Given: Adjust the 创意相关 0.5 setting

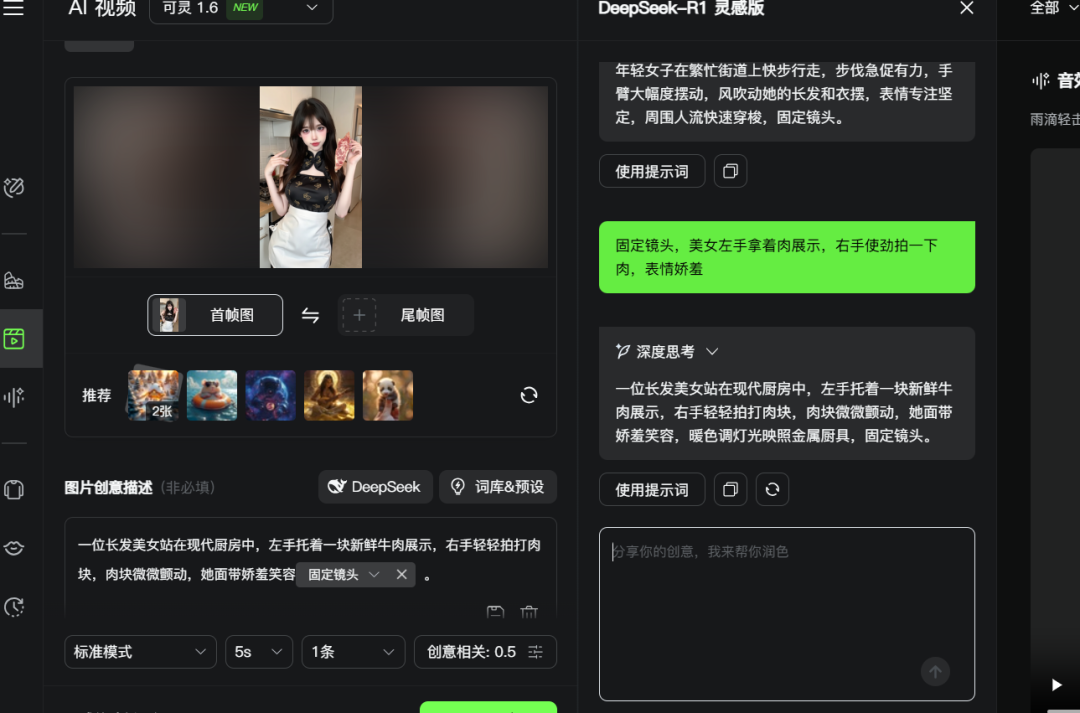Looking at the screenshot, I should [485, 652].
